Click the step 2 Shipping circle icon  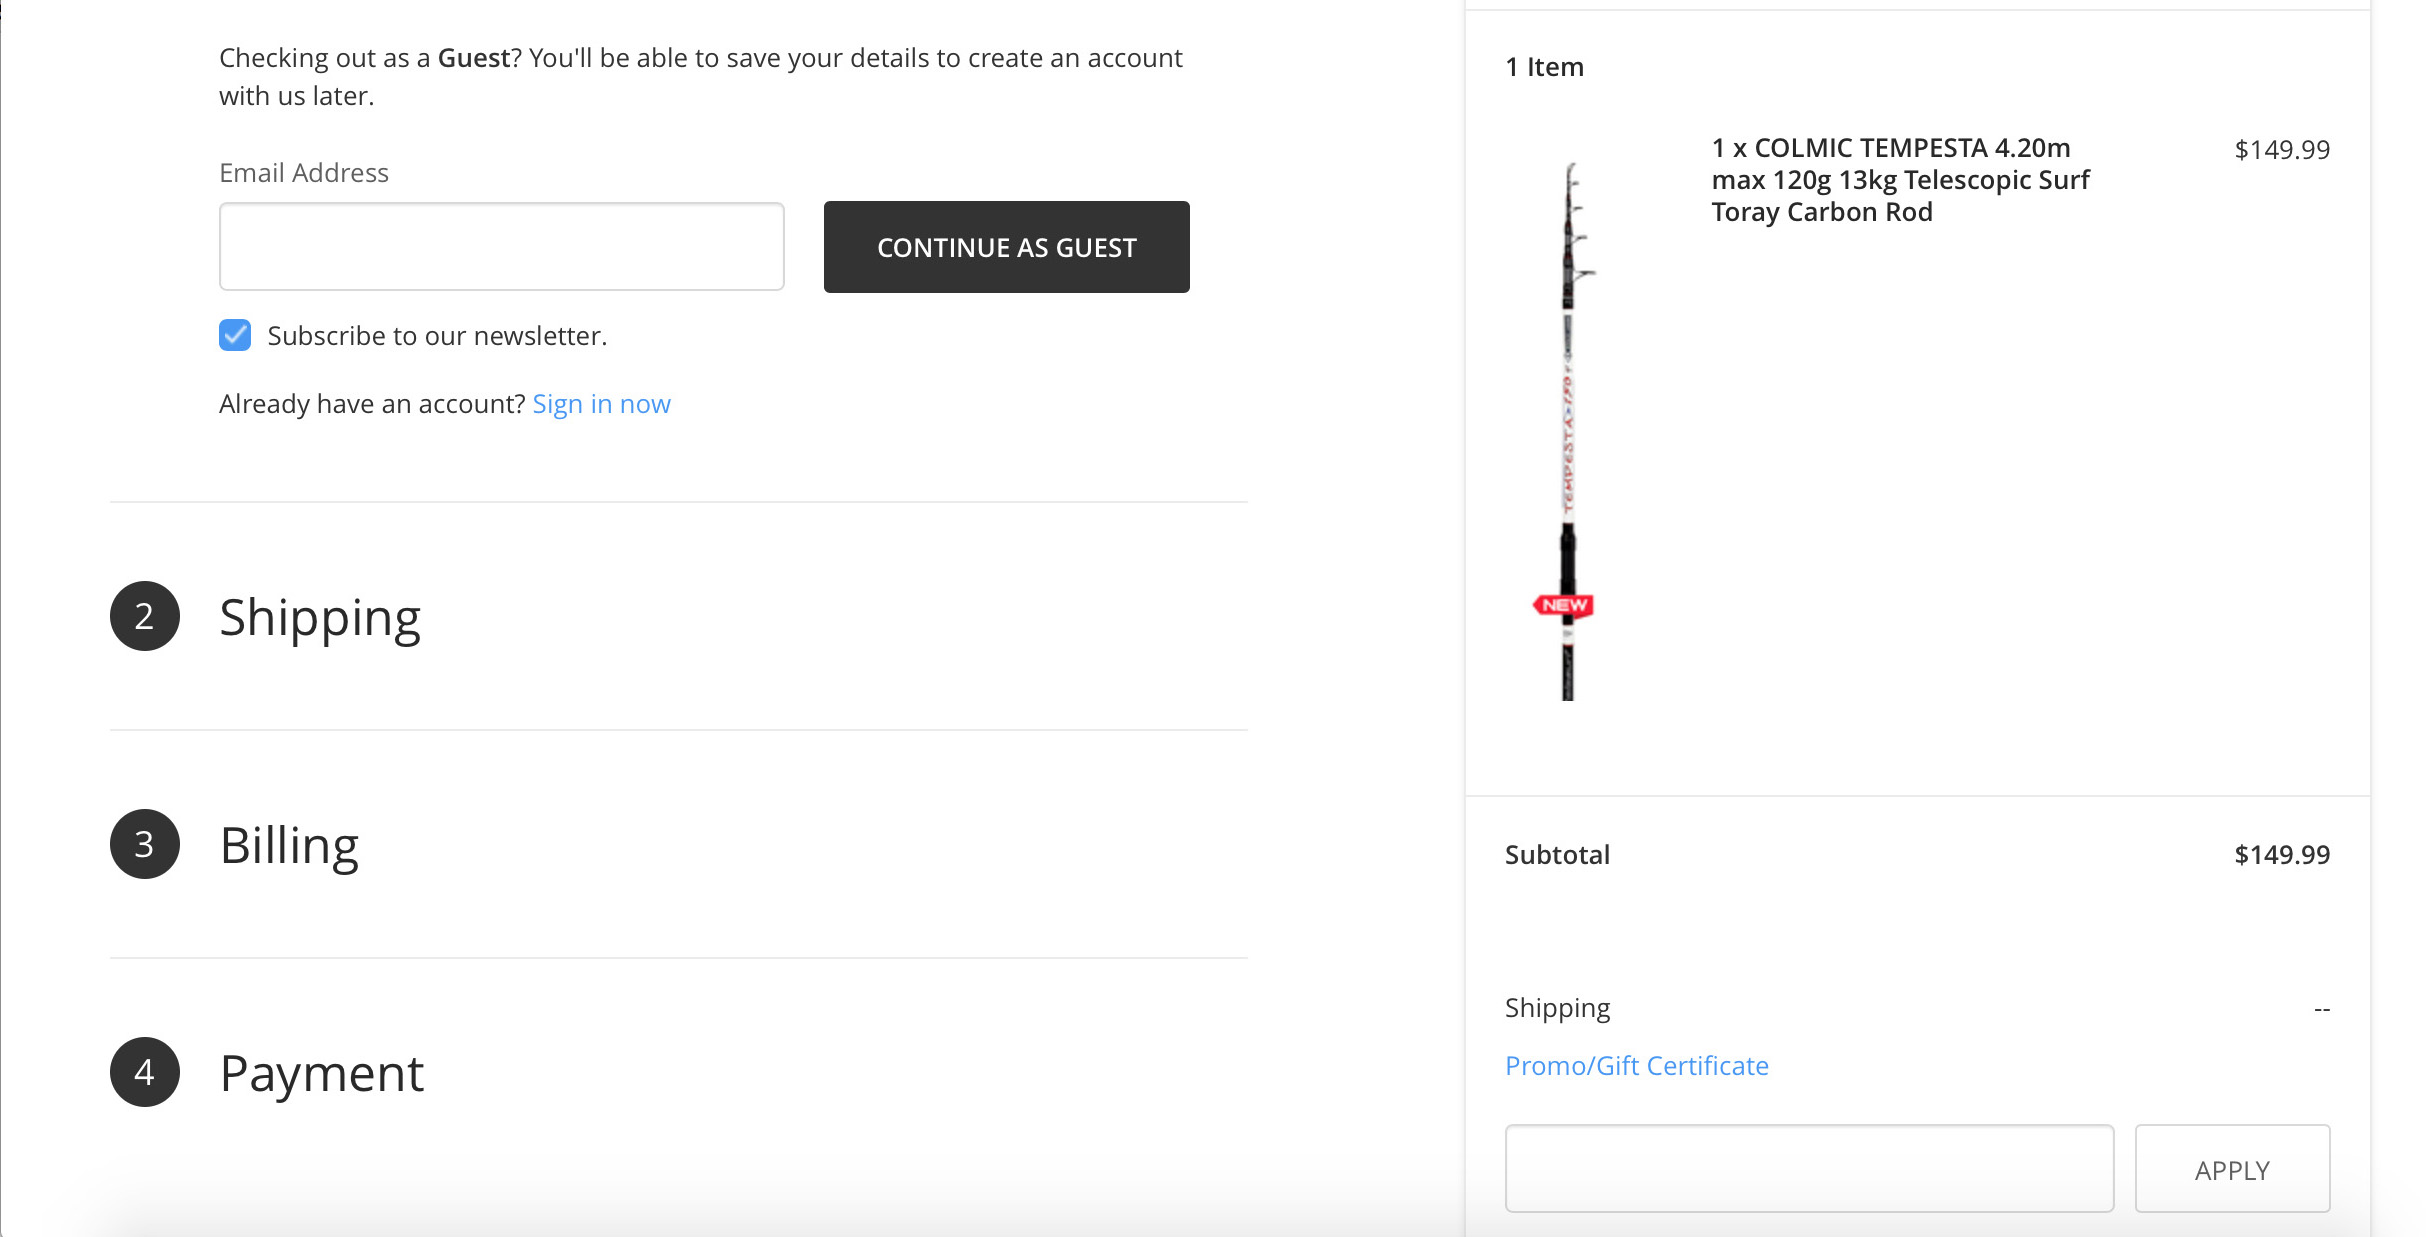[145, 616]
